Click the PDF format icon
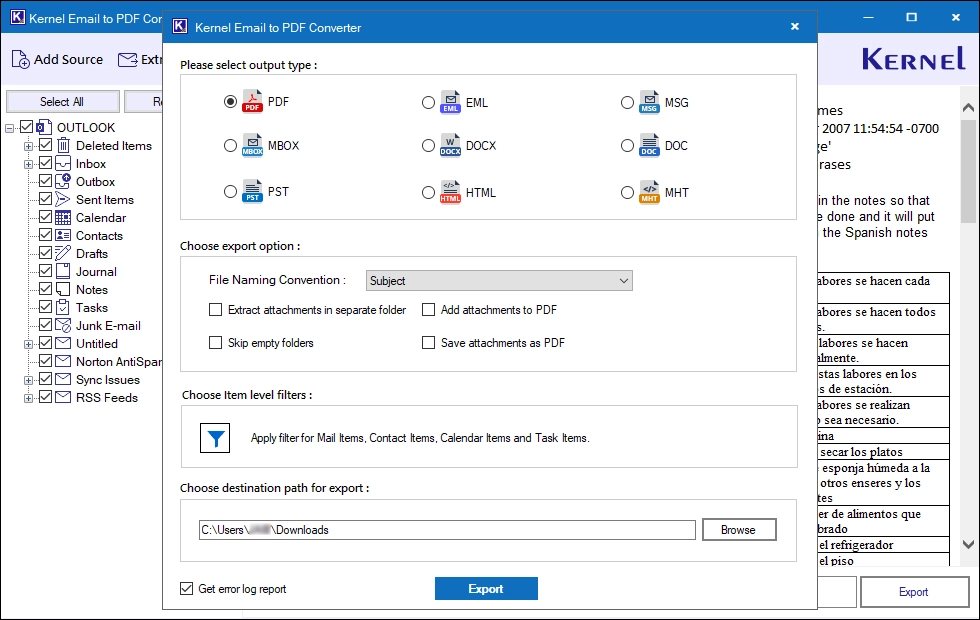980x620 pixels. click(x=252, y=101)
